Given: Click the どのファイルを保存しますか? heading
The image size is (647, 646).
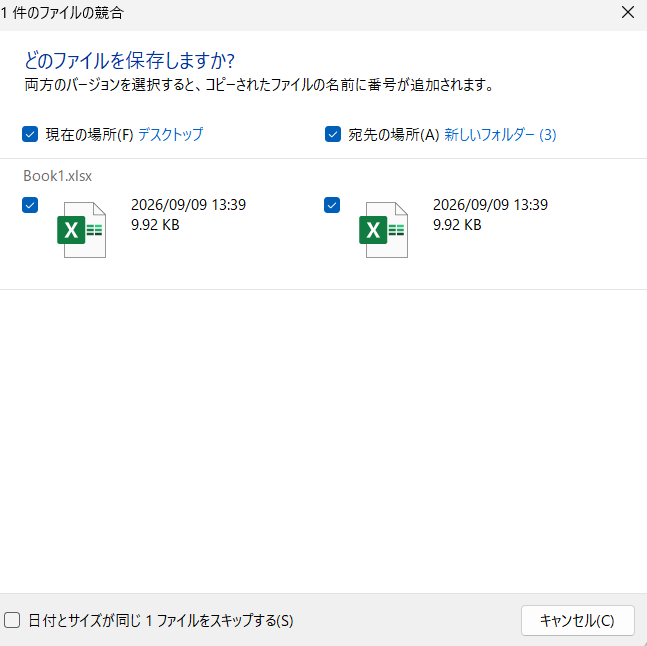Looking at the screenshot, I should point(130,61).
